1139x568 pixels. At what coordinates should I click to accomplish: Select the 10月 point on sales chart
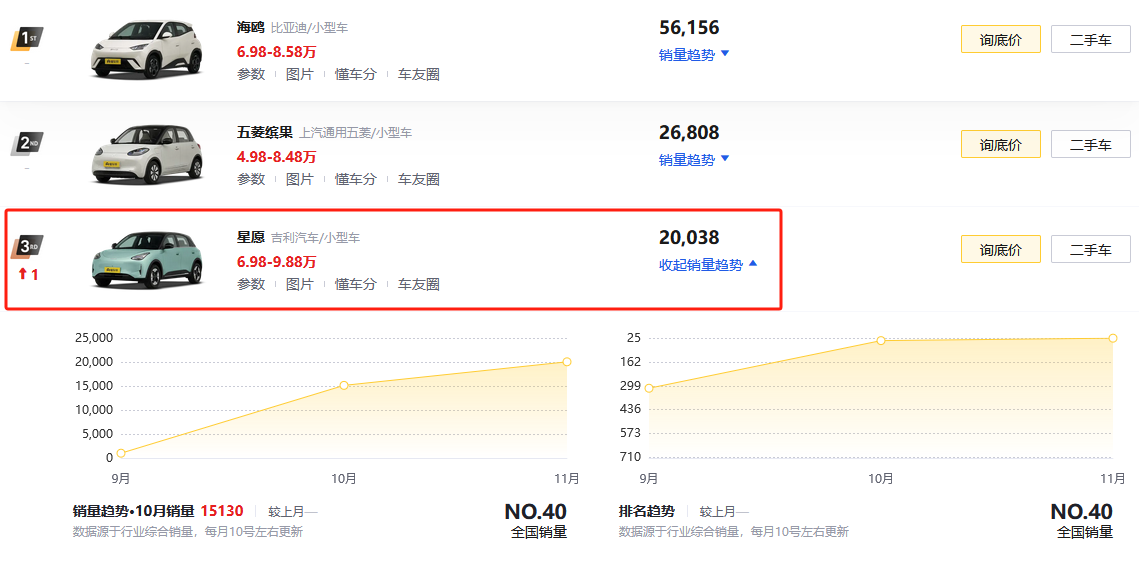[x=344, y=386]
